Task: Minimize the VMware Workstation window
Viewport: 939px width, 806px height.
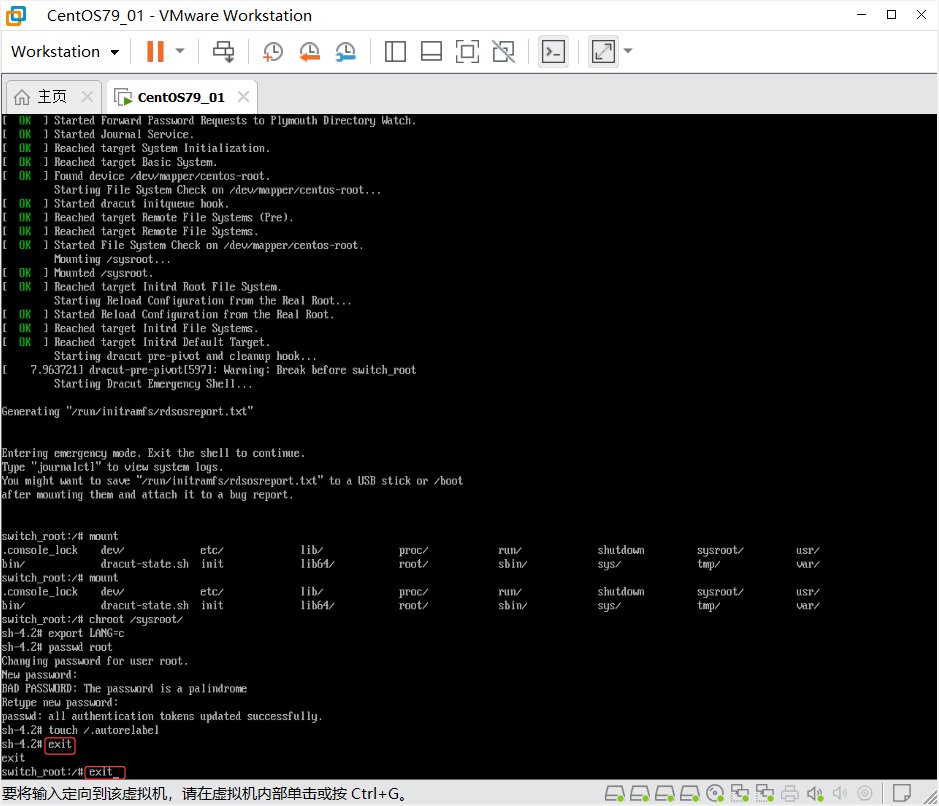Action: (862, 15)
